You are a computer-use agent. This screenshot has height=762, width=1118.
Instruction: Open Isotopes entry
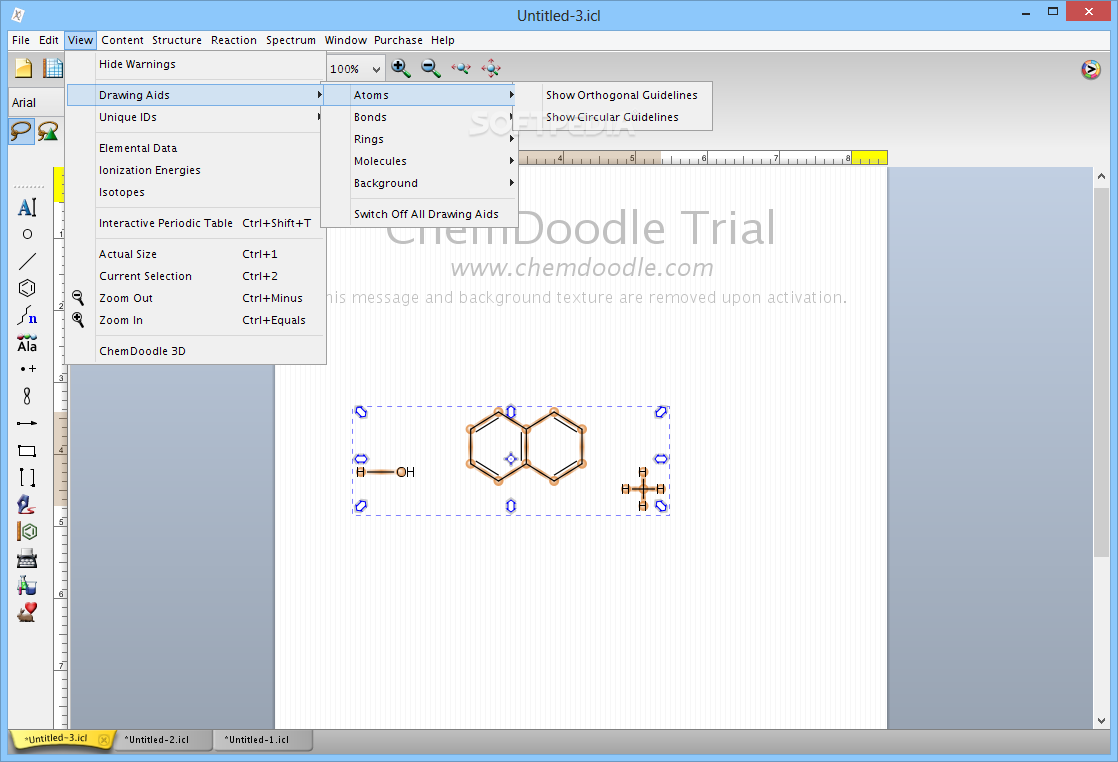(196, 192)
